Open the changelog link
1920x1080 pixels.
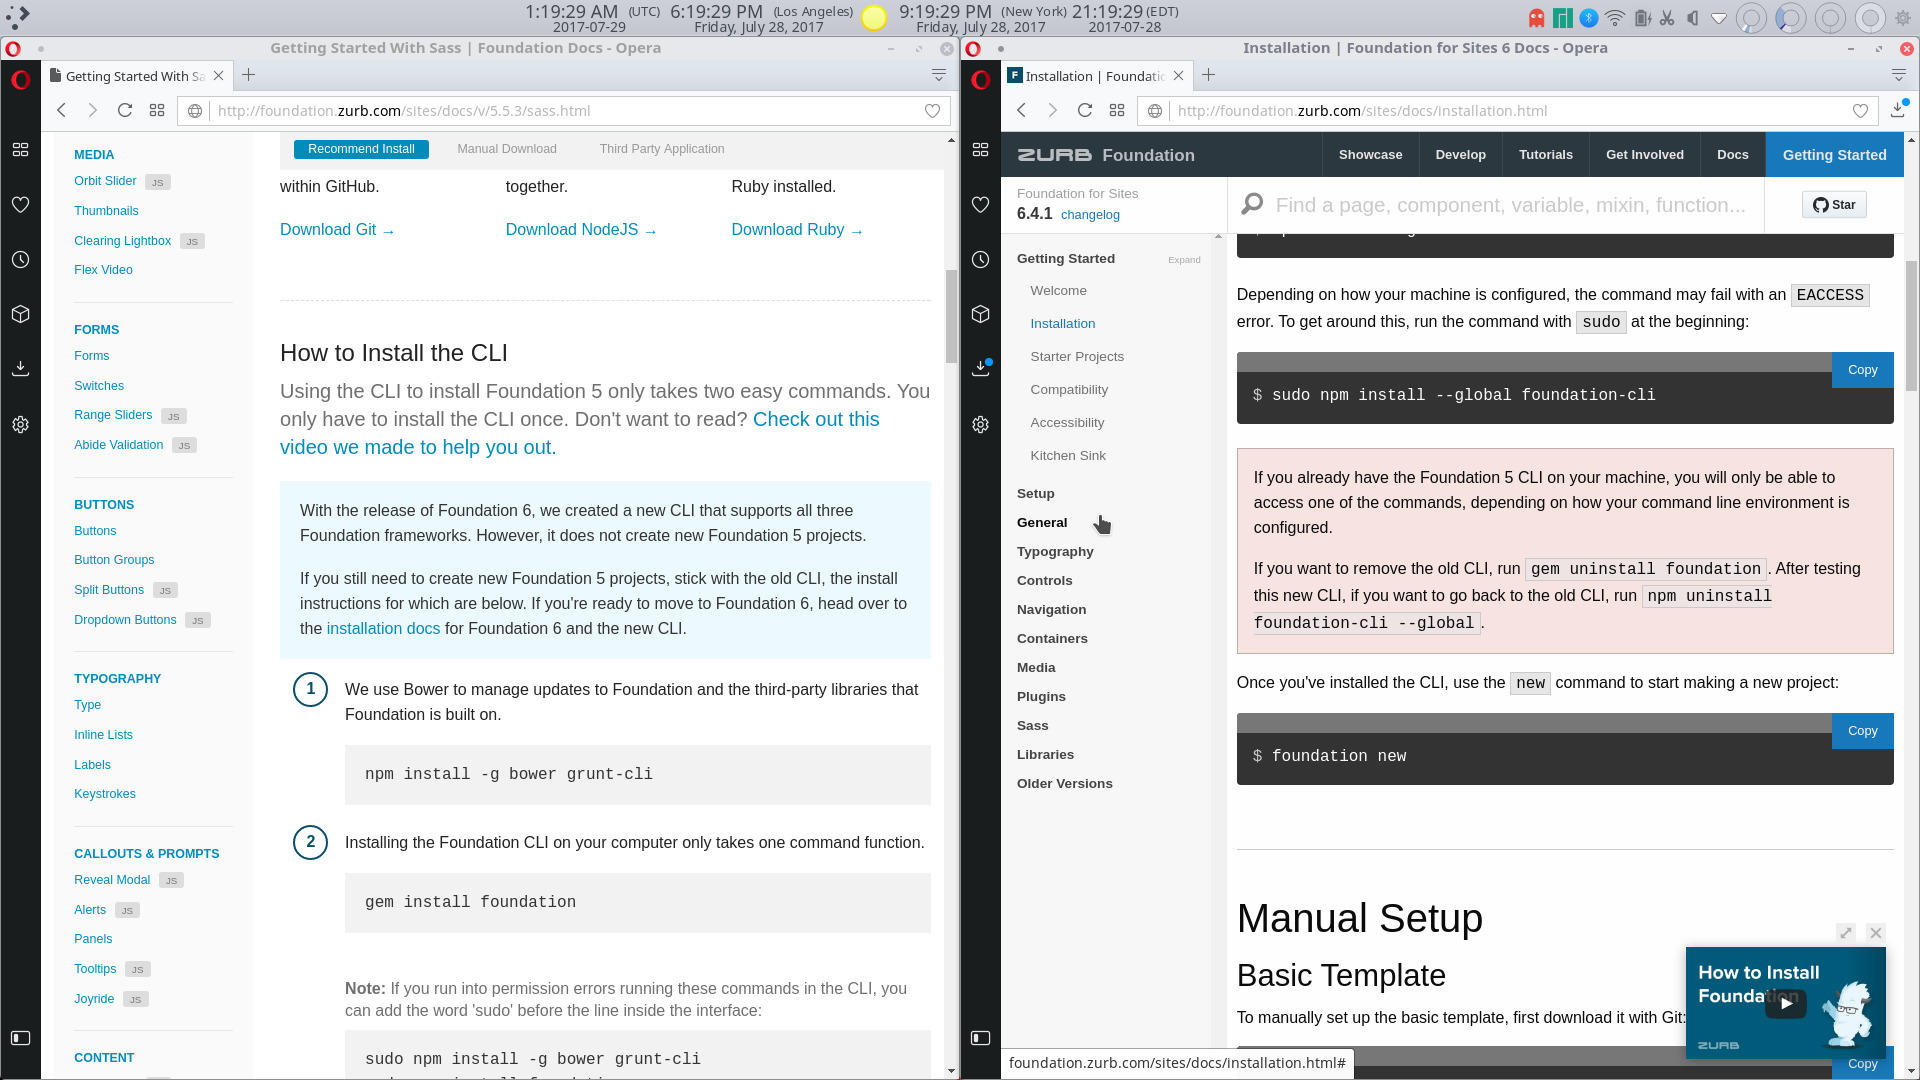pyautogui.click(x=1090, y=215)
